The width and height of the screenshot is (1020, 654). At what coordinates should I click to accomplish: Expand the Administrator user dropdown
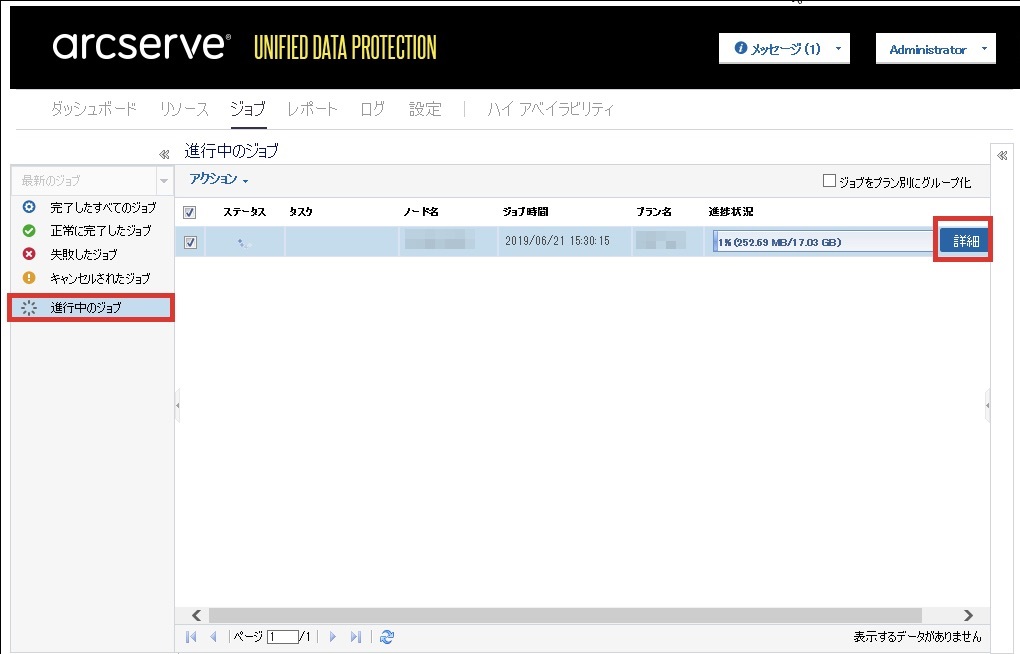point(935,49)
